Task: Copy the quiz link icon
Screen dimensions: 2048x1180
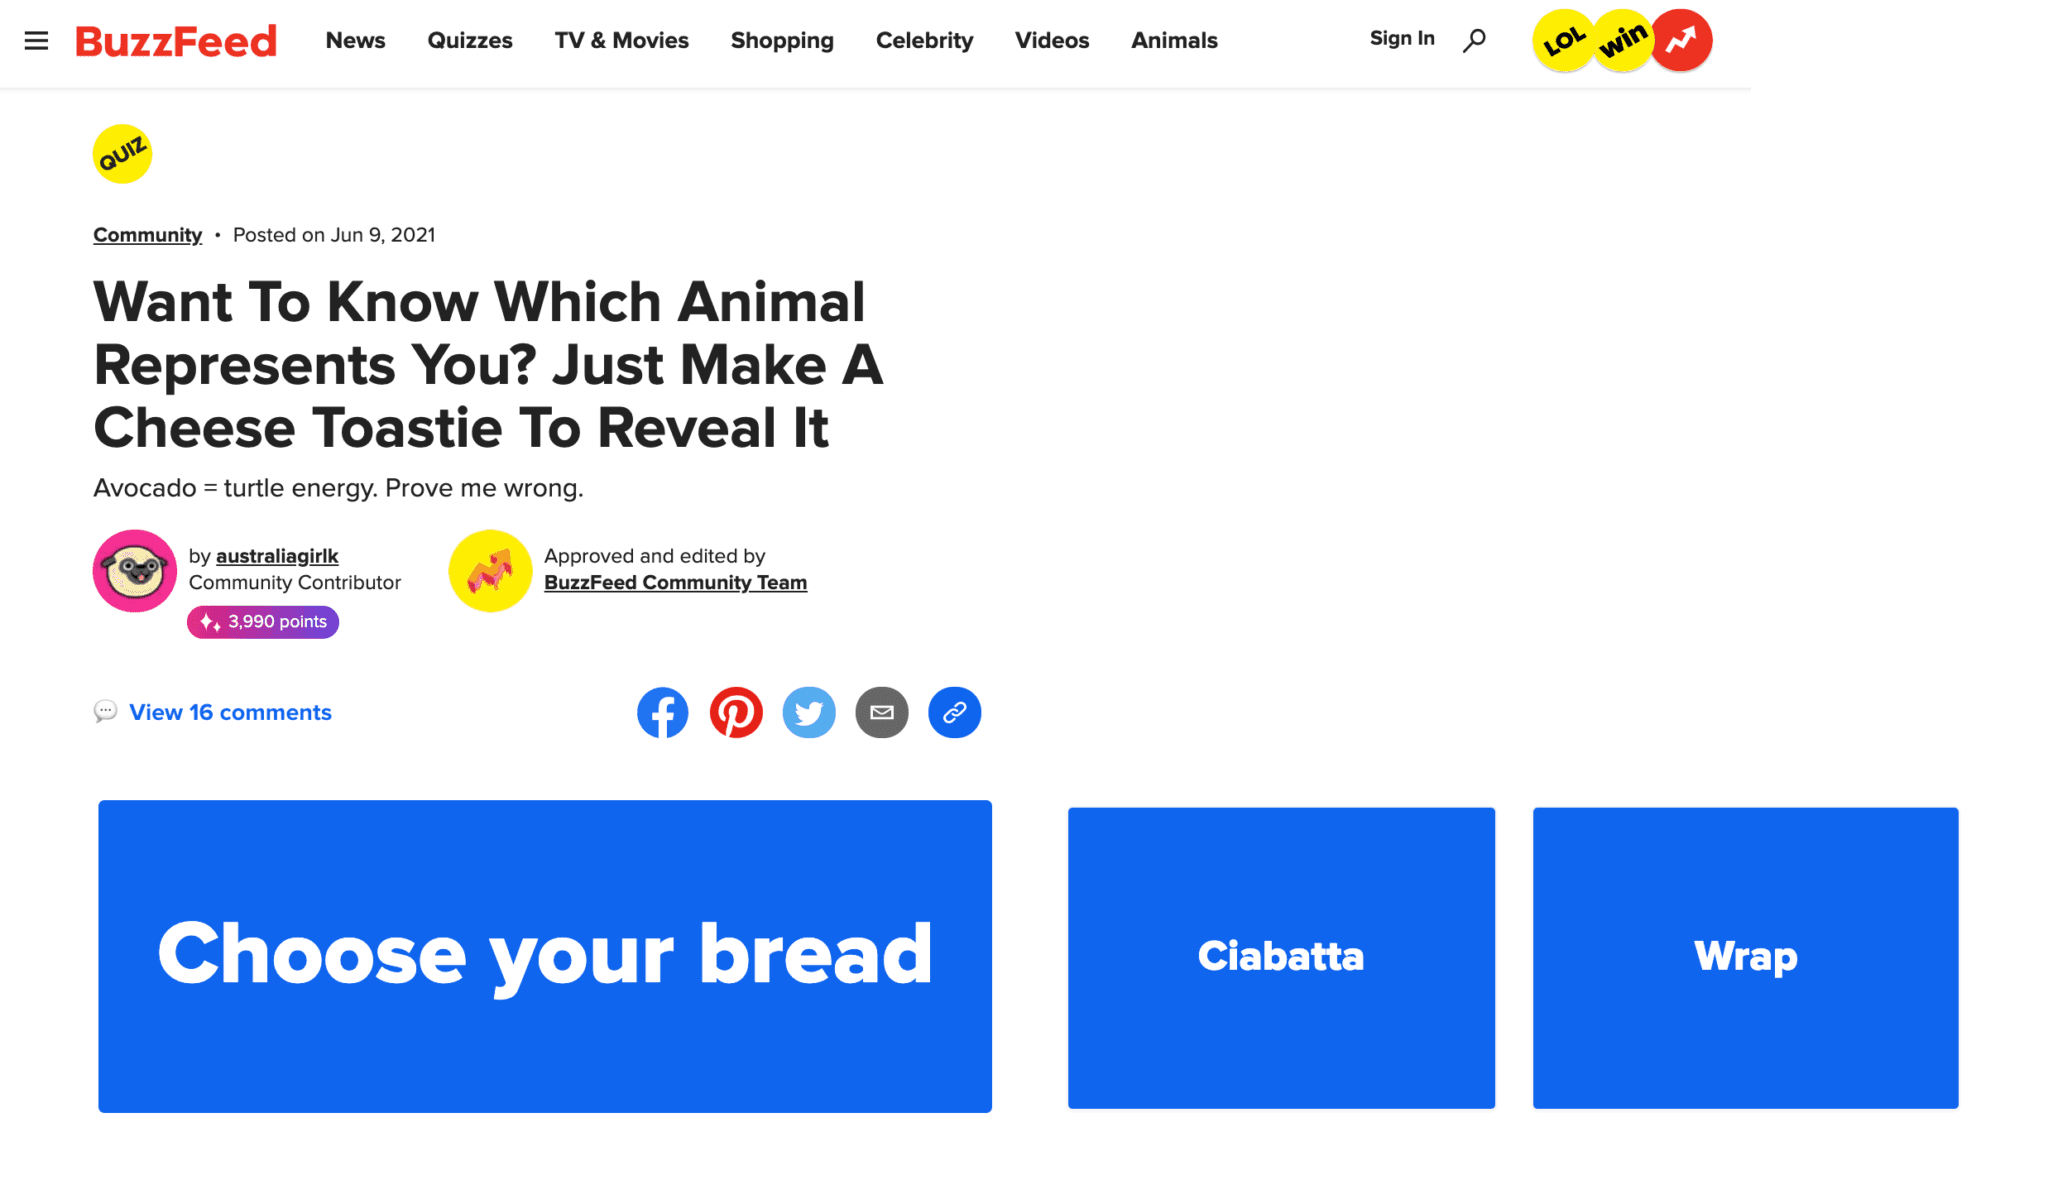Action: pyautogui.click(x=955, y=713)
